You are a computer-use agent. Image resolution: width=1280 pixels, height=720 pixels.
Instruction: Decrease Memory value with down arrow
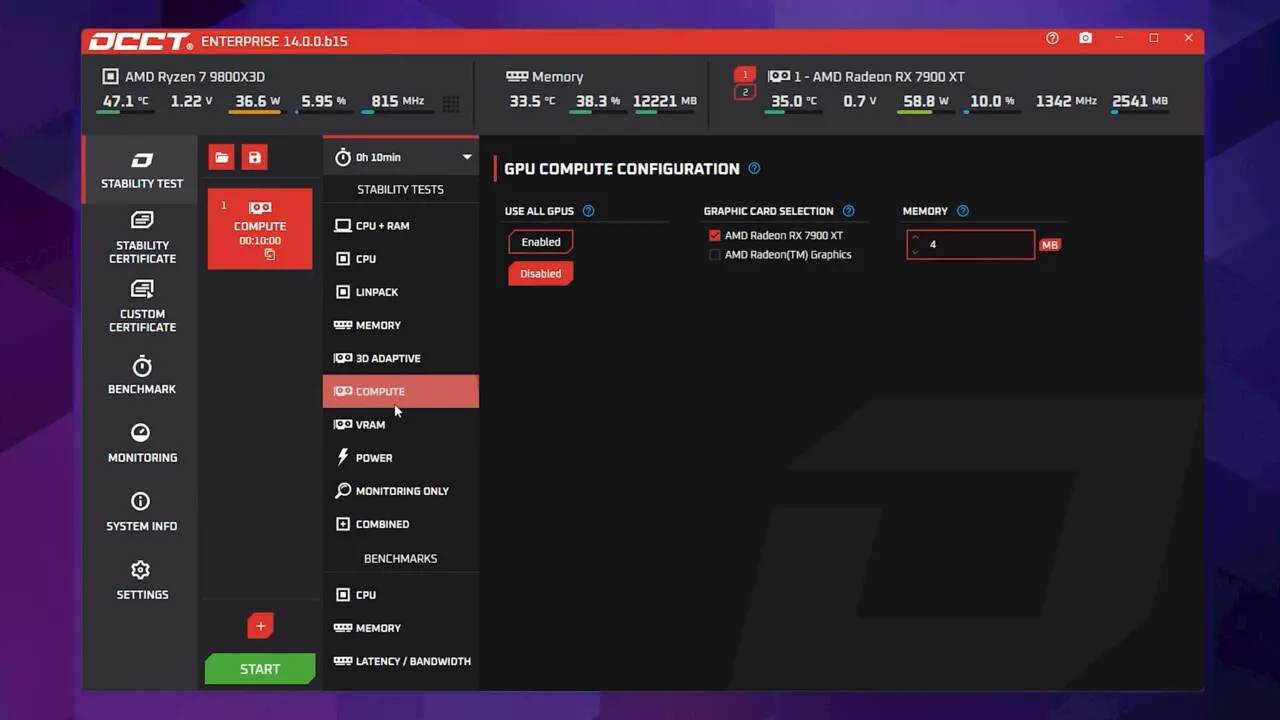point(915,251)
